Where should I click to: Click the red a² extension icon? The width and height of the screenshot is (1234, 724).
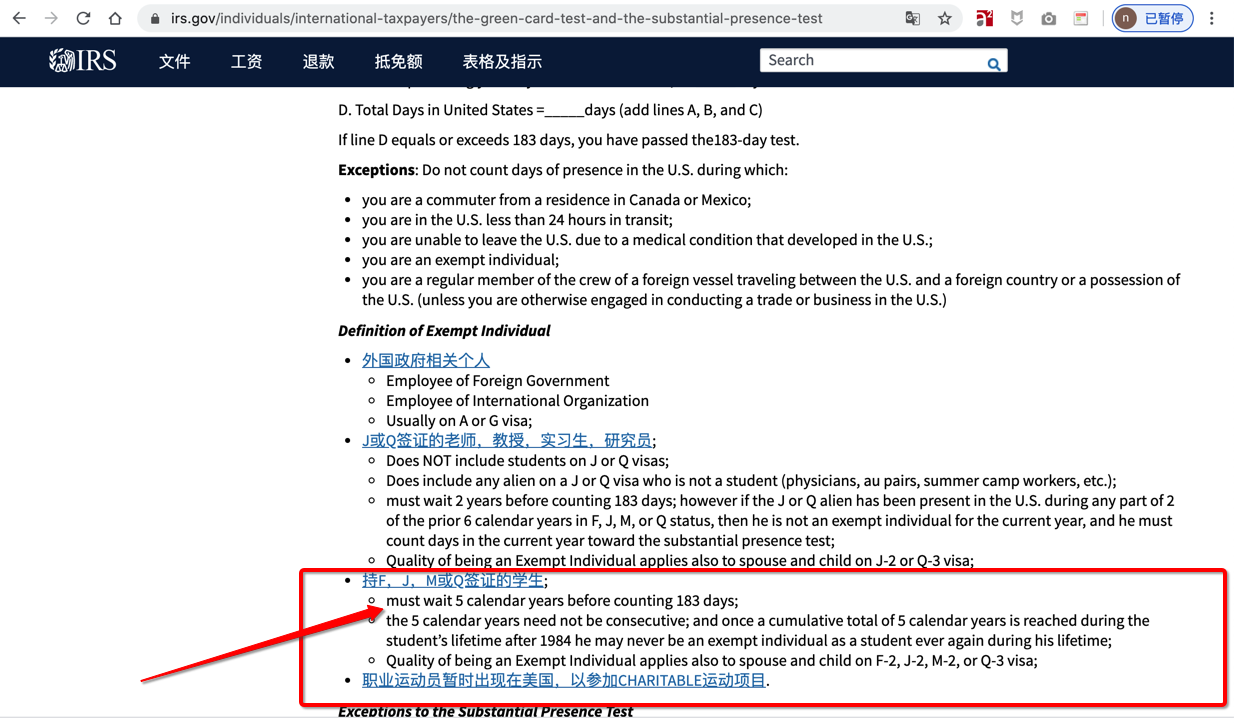pos(985,18)
